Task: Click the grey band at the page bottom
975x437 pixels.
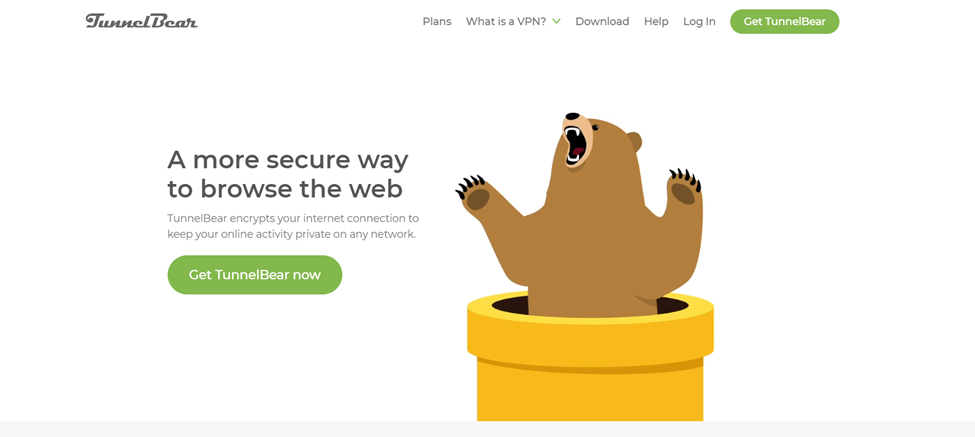Action: coord(488,430)
